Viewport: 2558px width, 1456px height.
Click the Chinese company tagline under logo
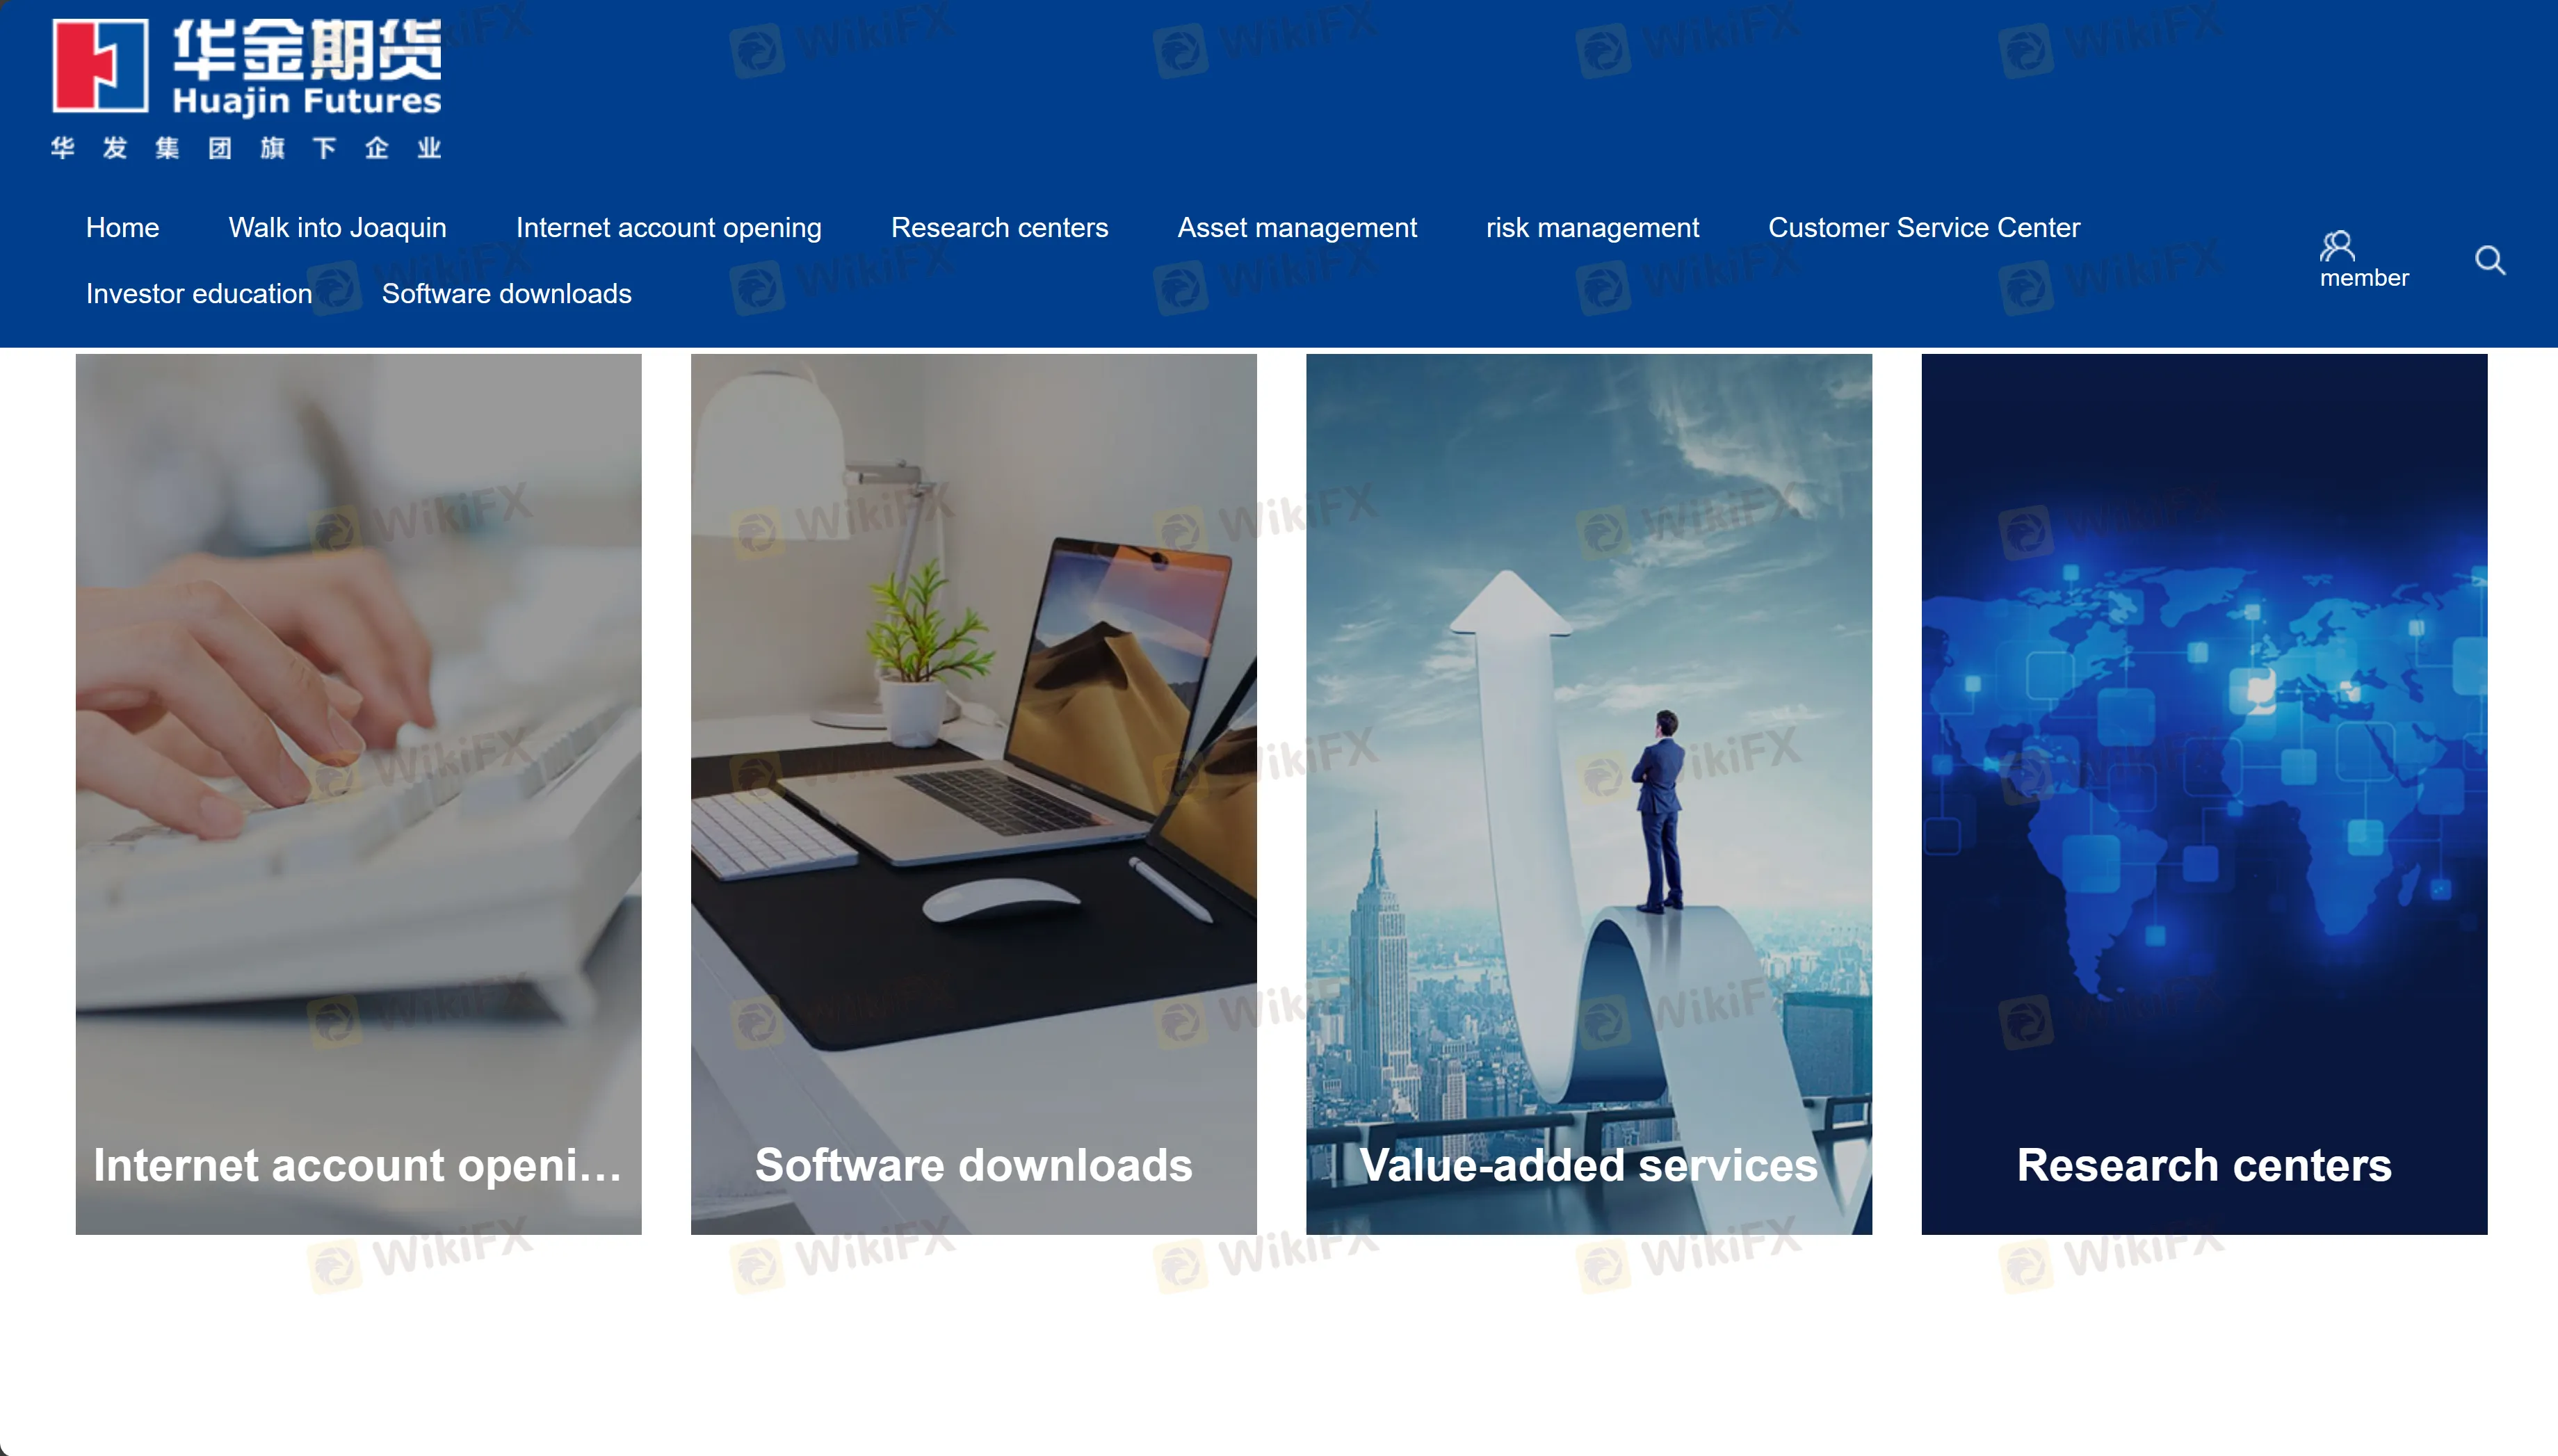pos(247,149)
